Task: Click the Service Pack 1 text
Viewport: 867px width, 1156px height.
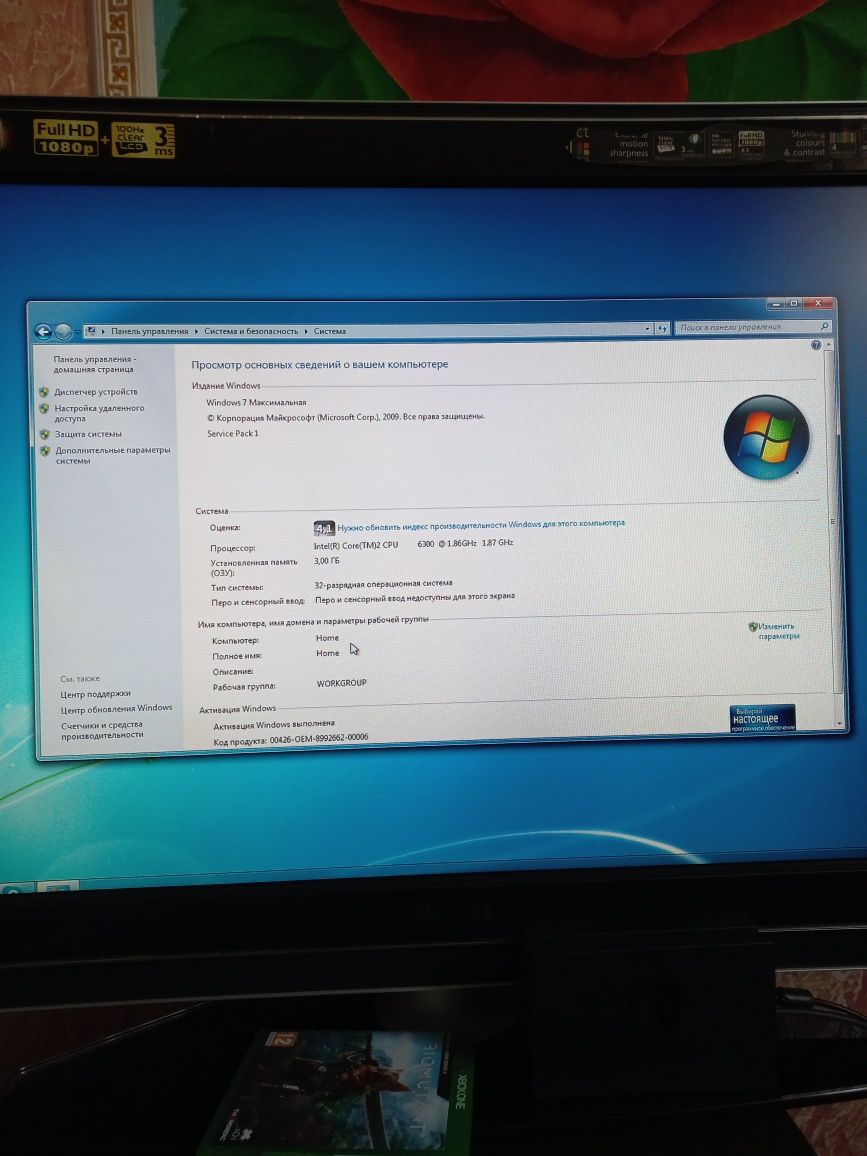Action: 233,434
